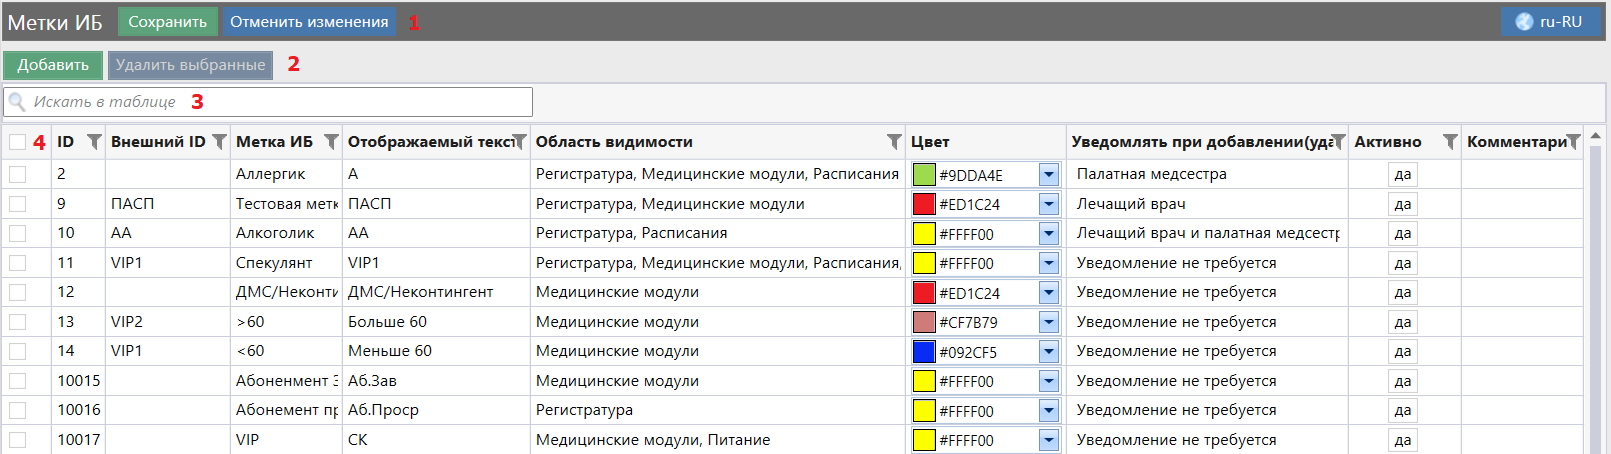Click the Добавить button
The image size is (1611, 454).
(53, 65)
